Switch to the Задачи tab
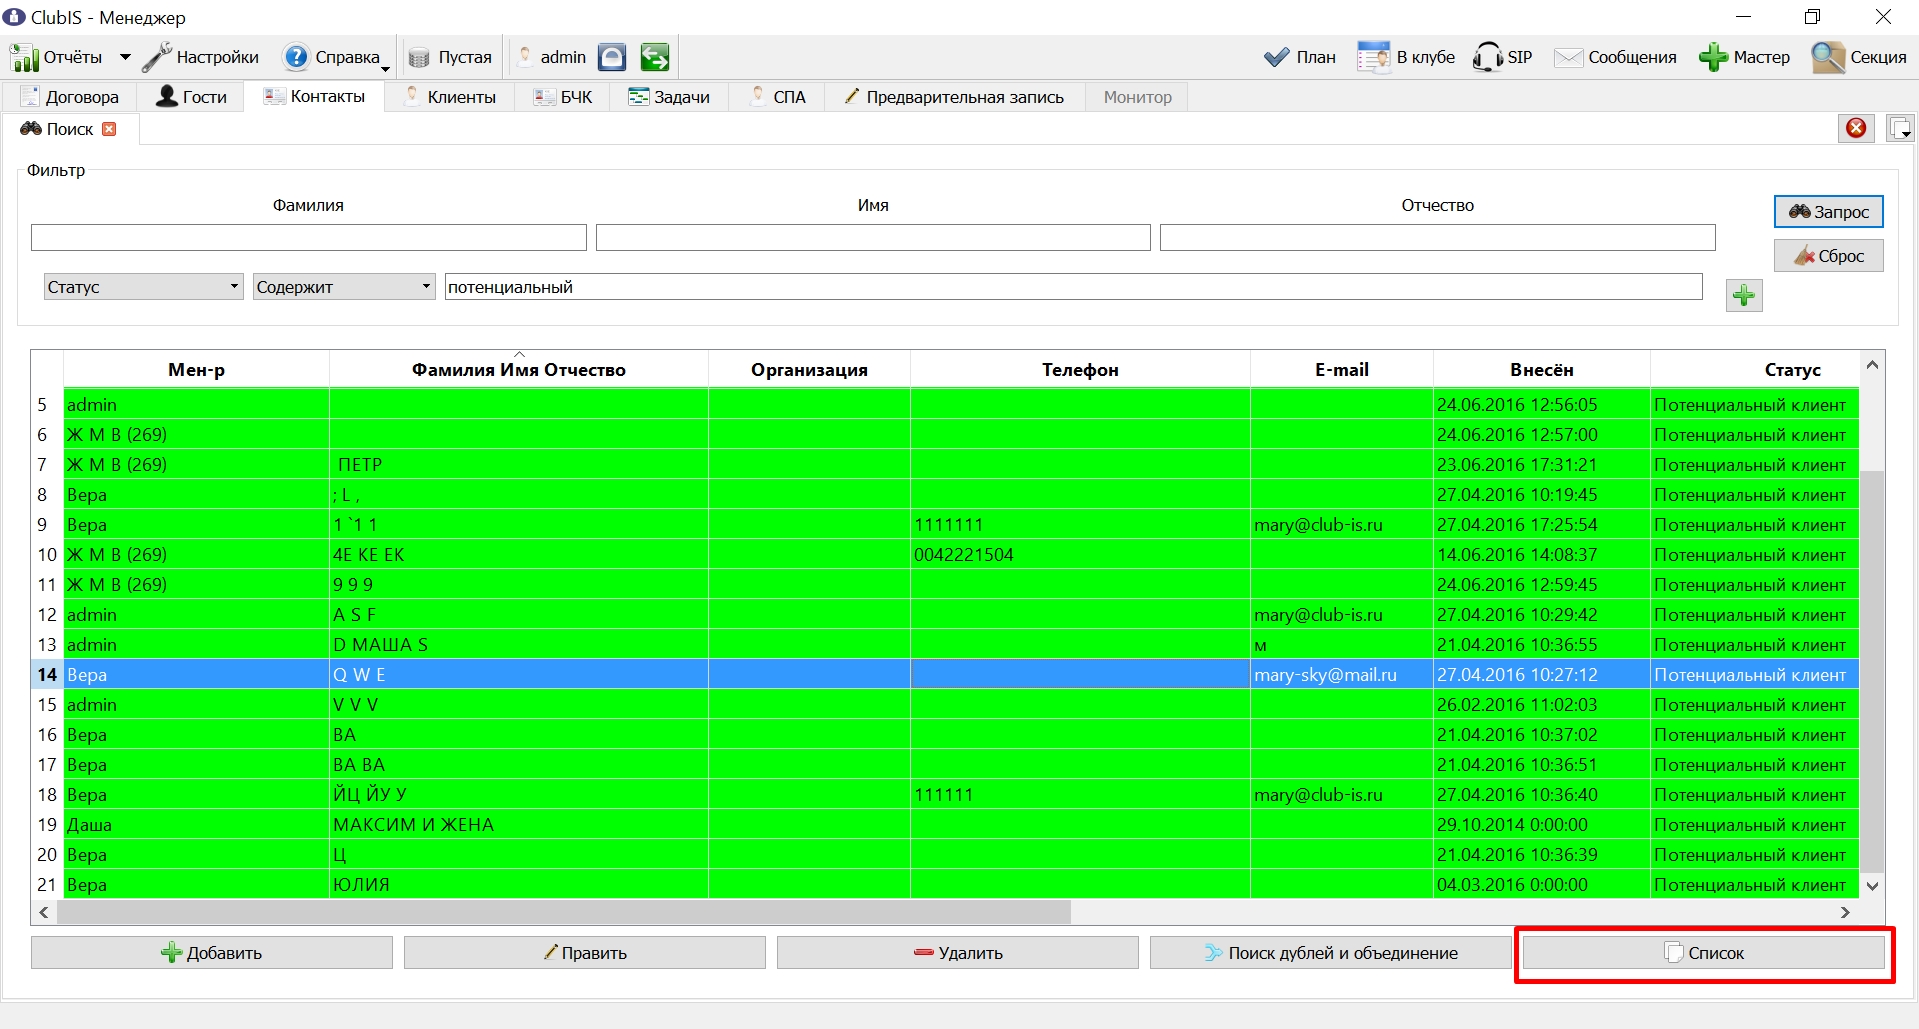 click(x=669, y=97)
